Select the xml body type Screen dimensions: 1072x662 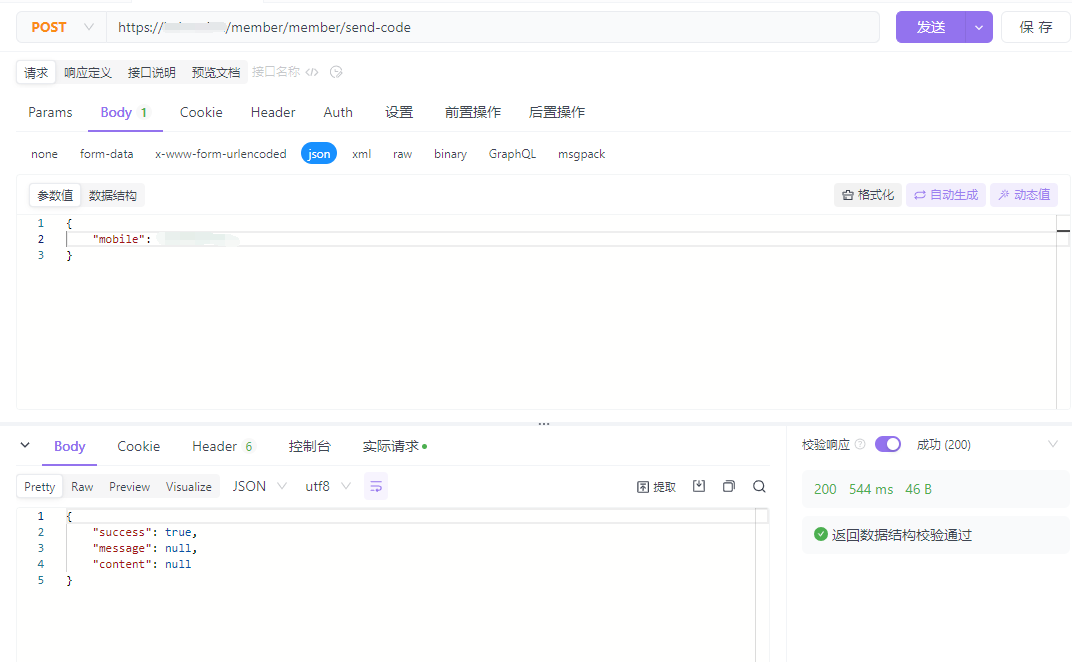362,154
